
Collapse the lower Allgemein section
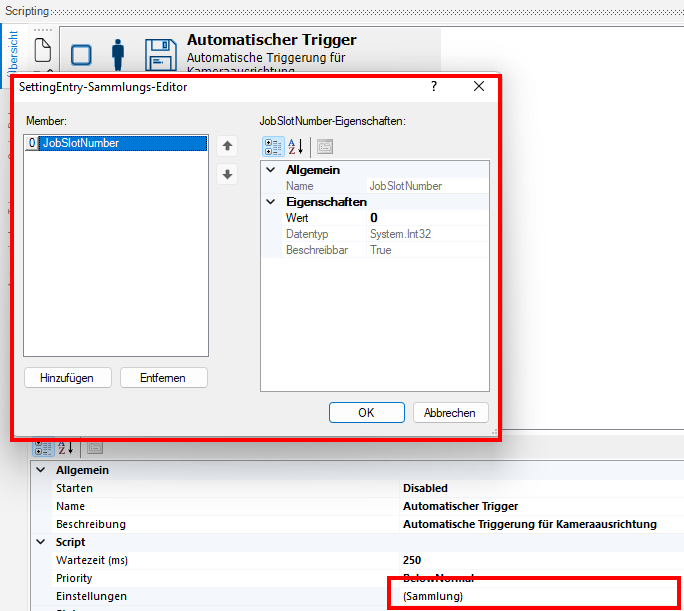click(x=41, y=470)
